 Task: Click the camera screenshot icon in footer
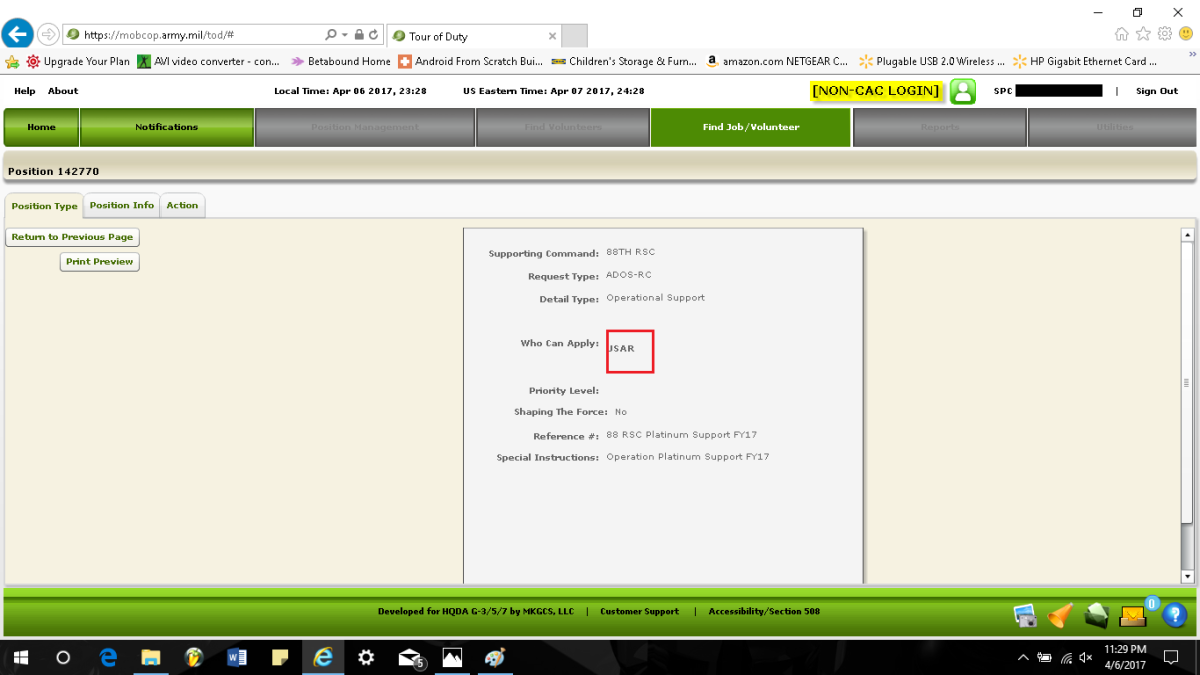click(x=1025, y=616)
